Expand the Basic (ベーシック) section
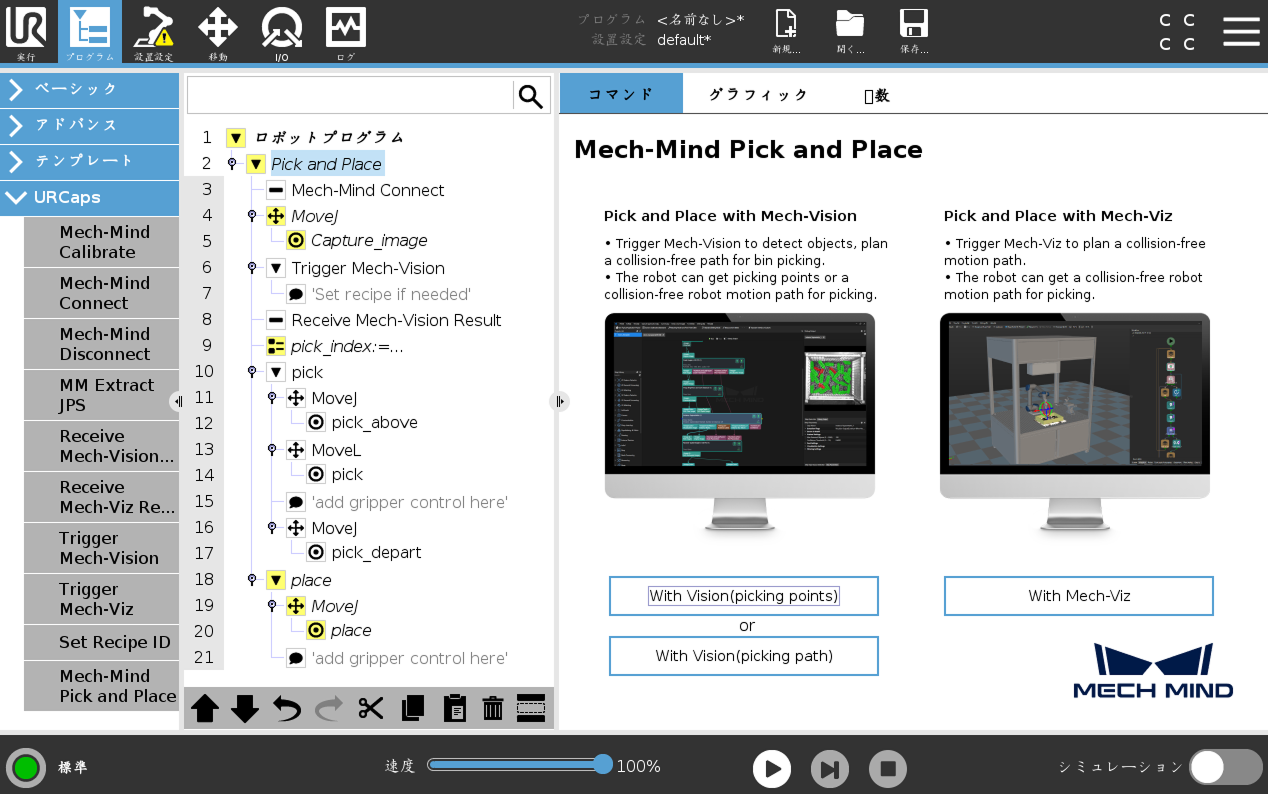 [89, 89]
